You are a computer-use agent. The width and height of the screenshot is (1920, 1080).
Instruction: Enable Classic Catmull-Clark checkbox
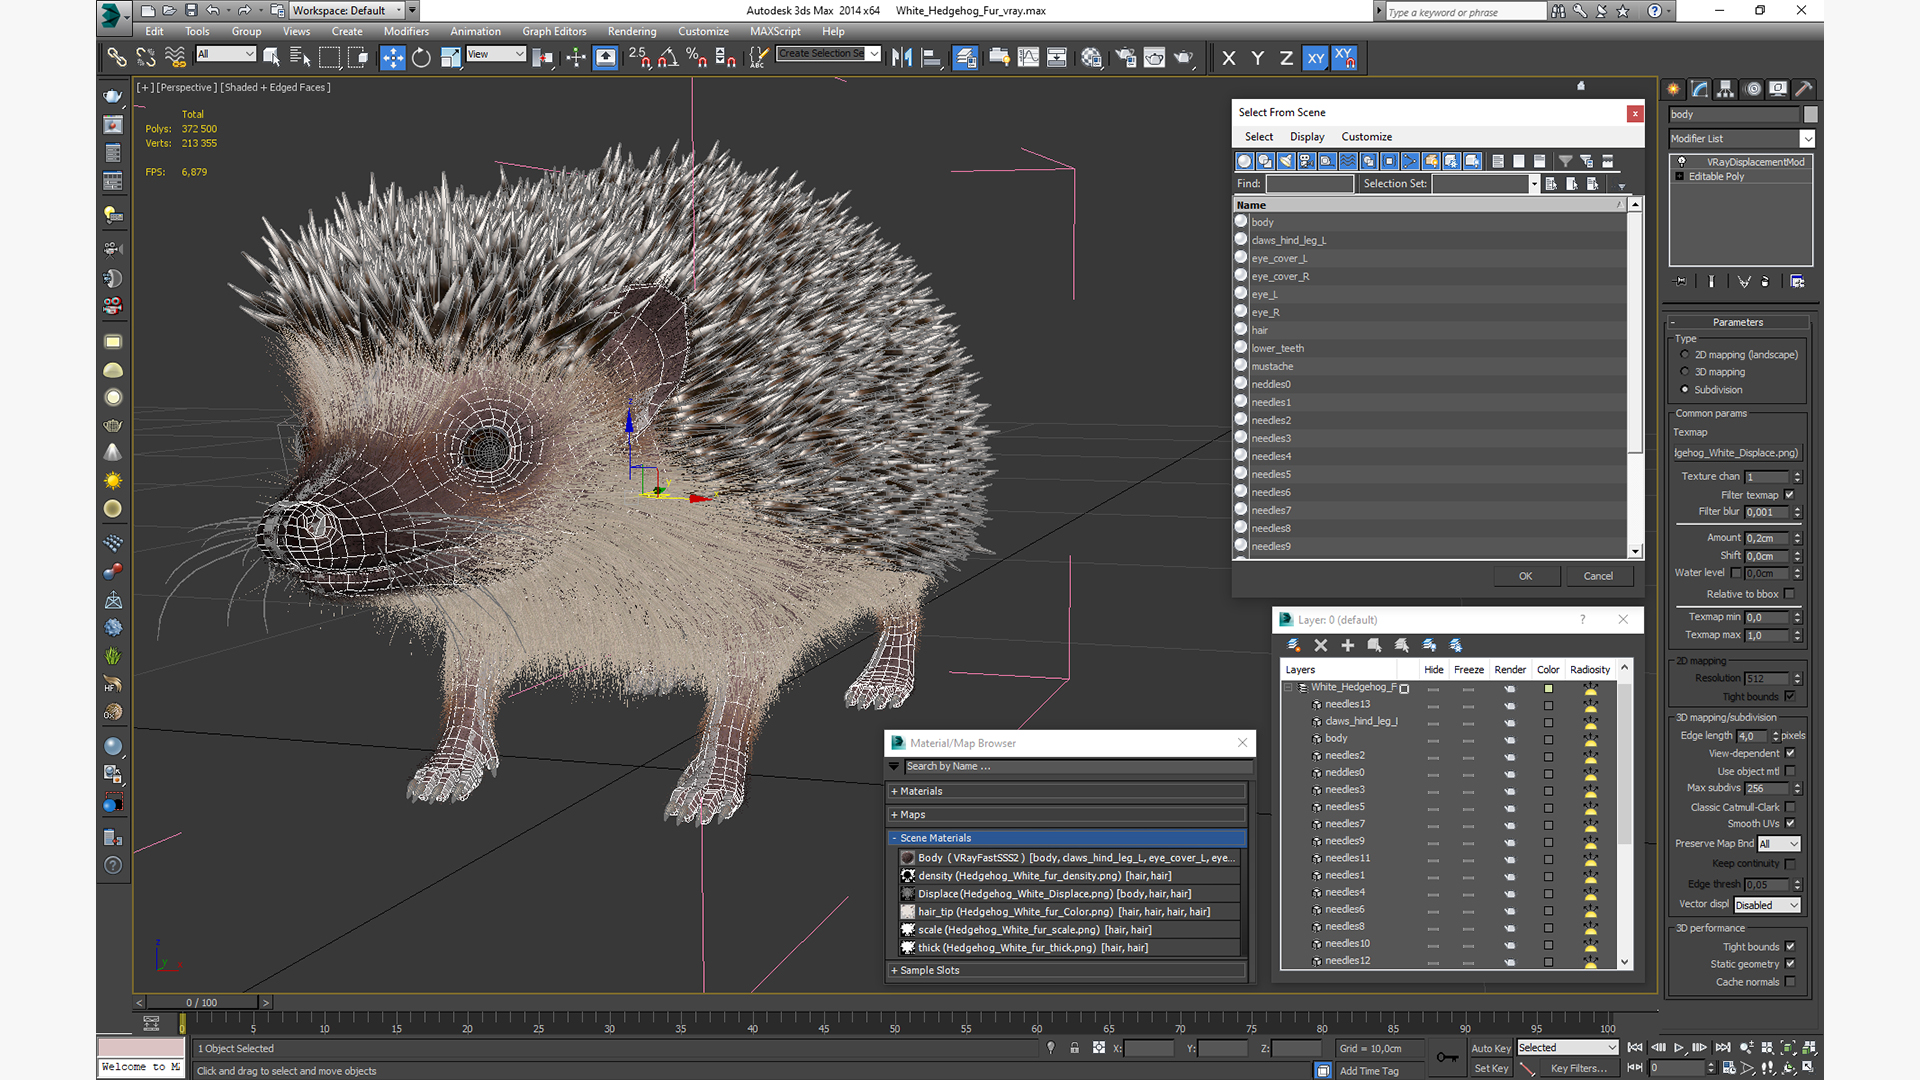point(1790,807)
